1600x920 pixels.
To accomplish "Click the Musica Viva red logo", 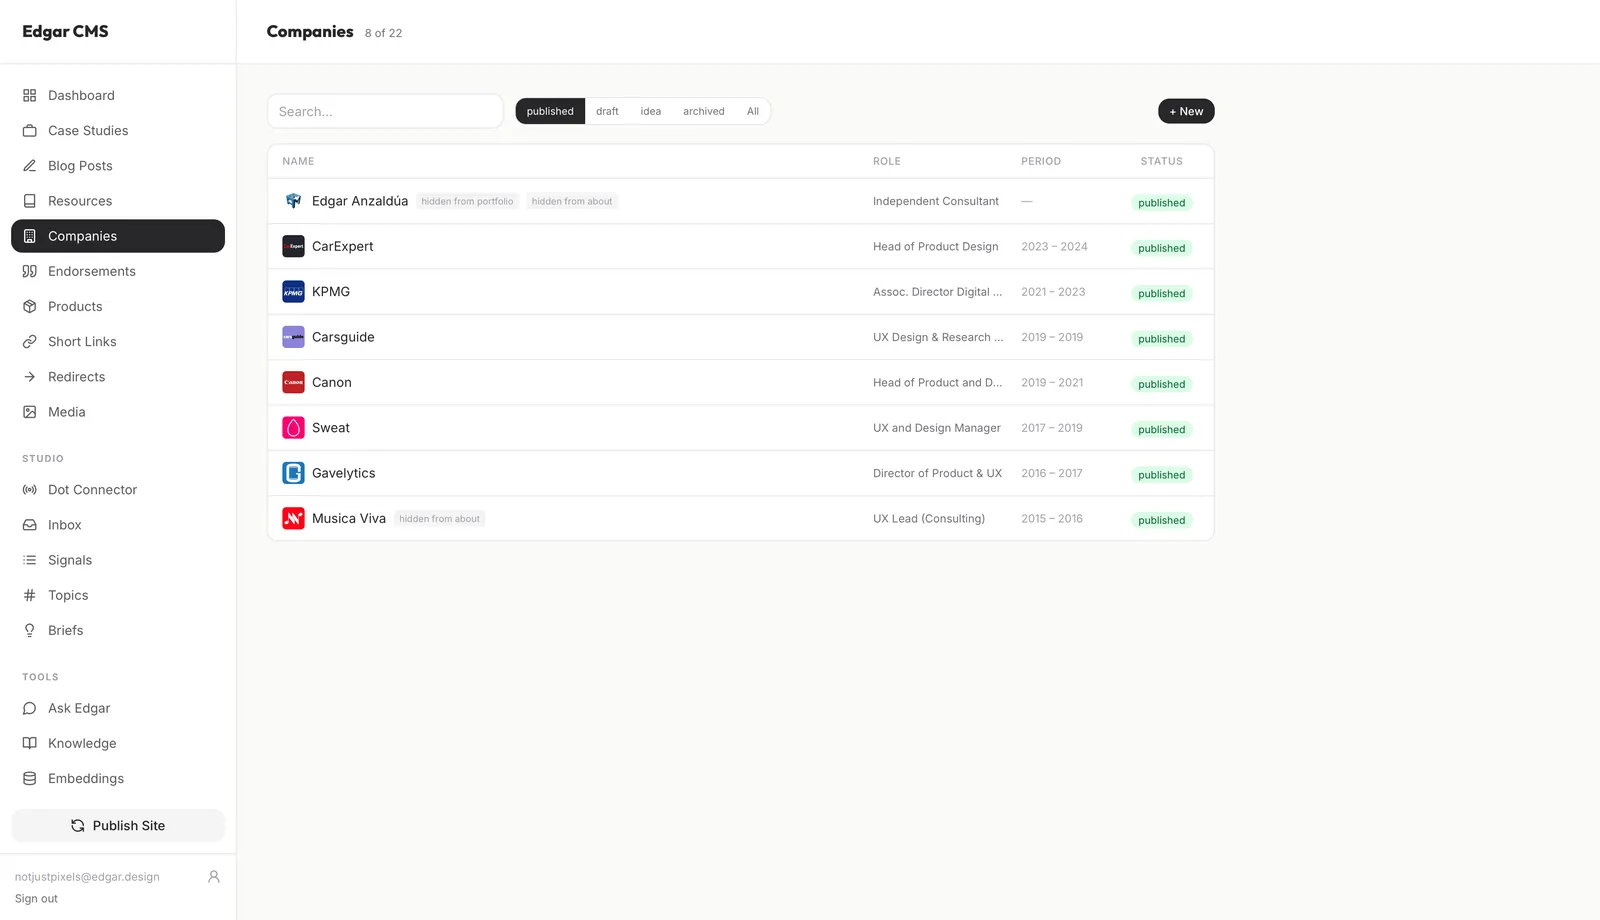I will tap(293, 518).
